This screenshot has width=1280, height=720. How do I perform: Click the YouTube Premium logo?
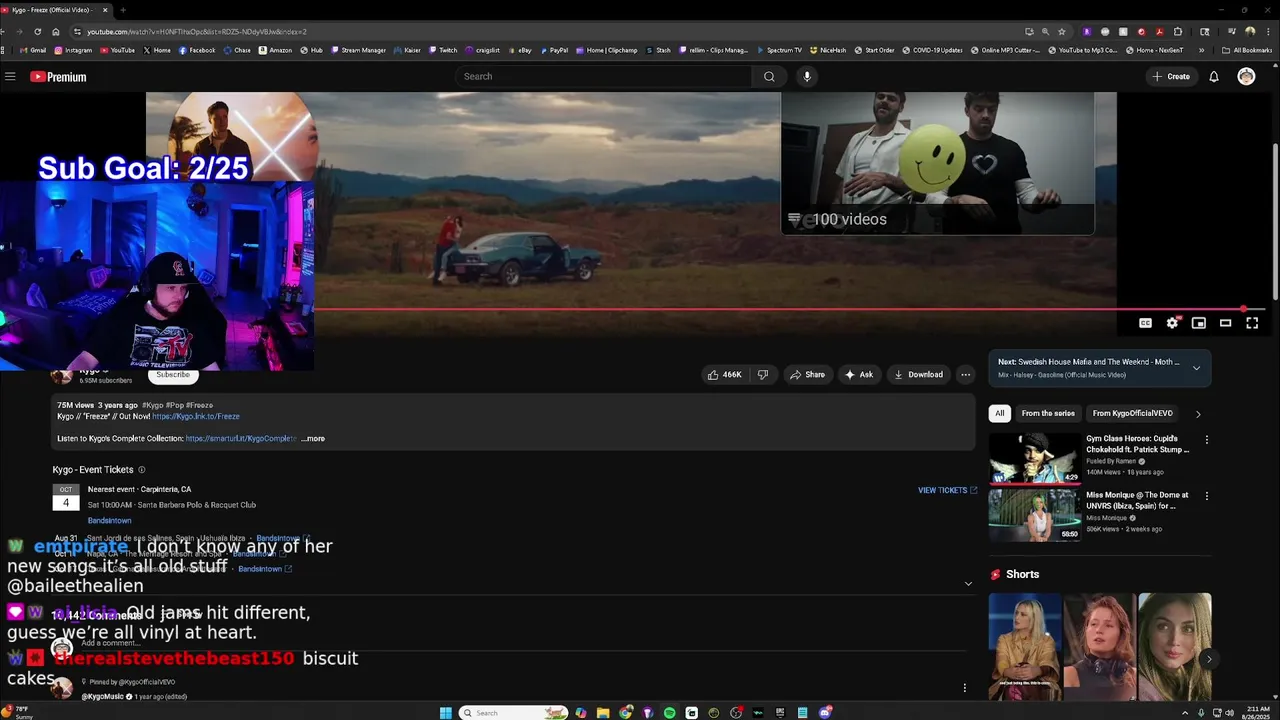pos(58,77)
